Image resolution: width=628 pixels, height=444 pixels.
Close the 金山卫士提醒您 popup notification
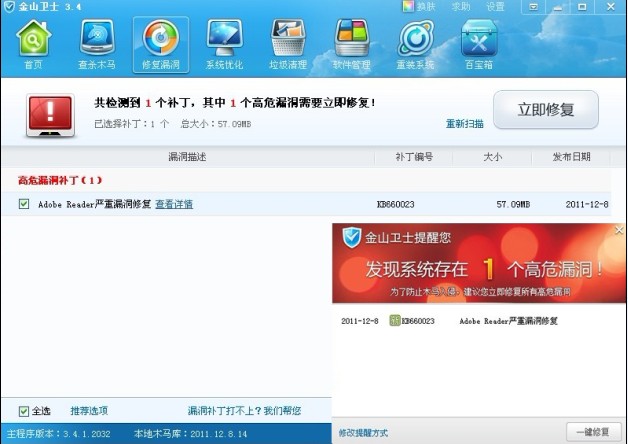[x=619, y=230]
